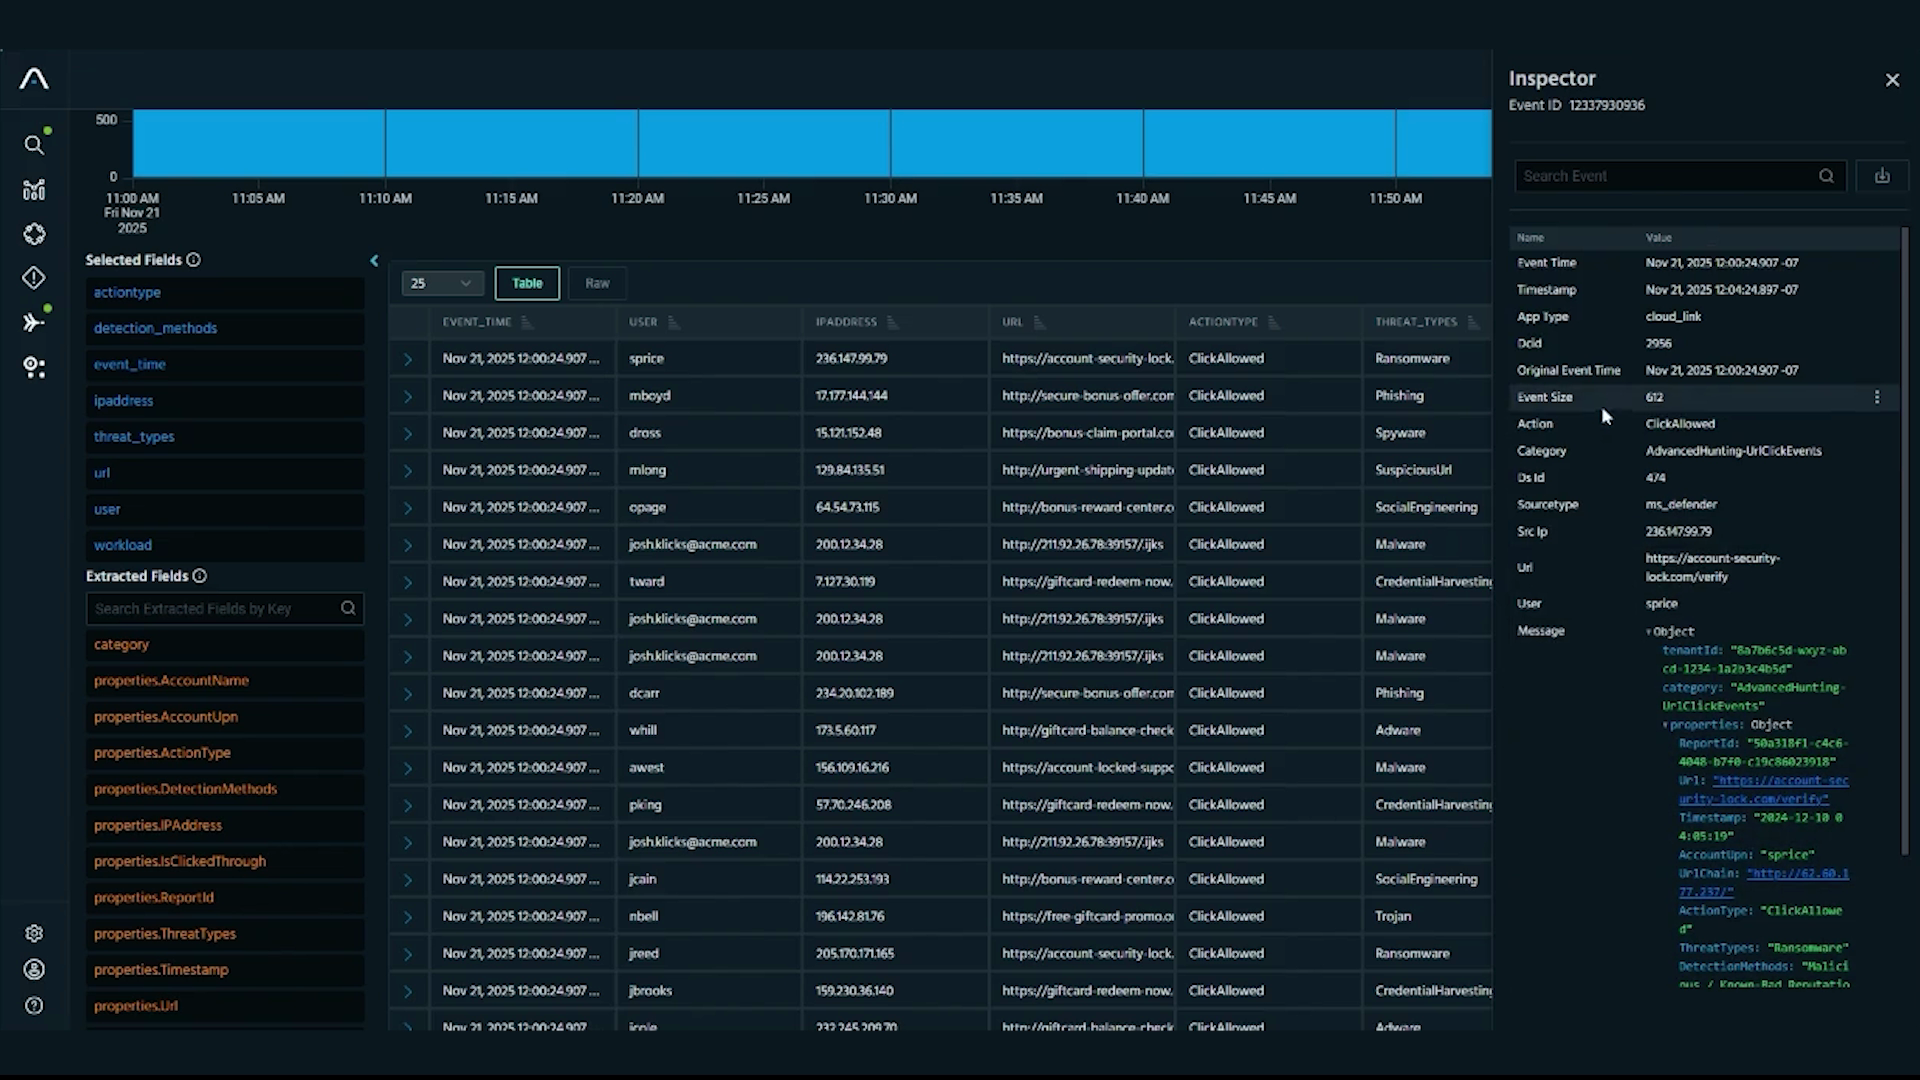This screenshot has height=1080, width=1920.
Task: Expand the mboyd event row
Action: 408,396
